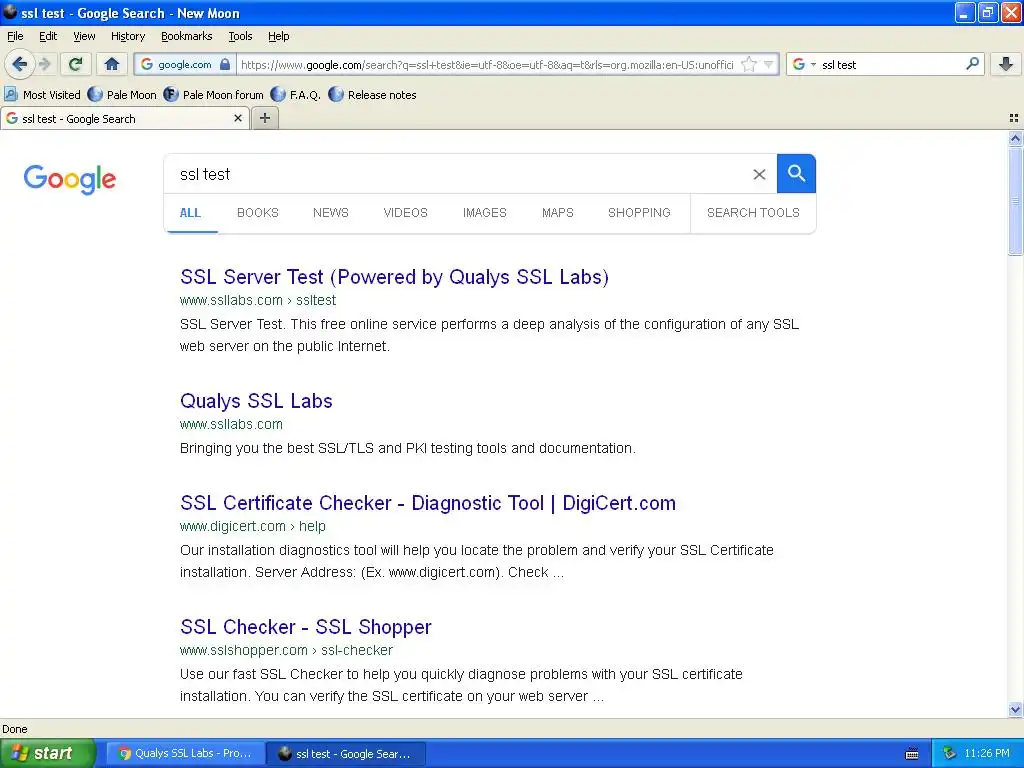Open the Help menu
The width and height of the screenshot is (1024, 768).
pos(279,36)
